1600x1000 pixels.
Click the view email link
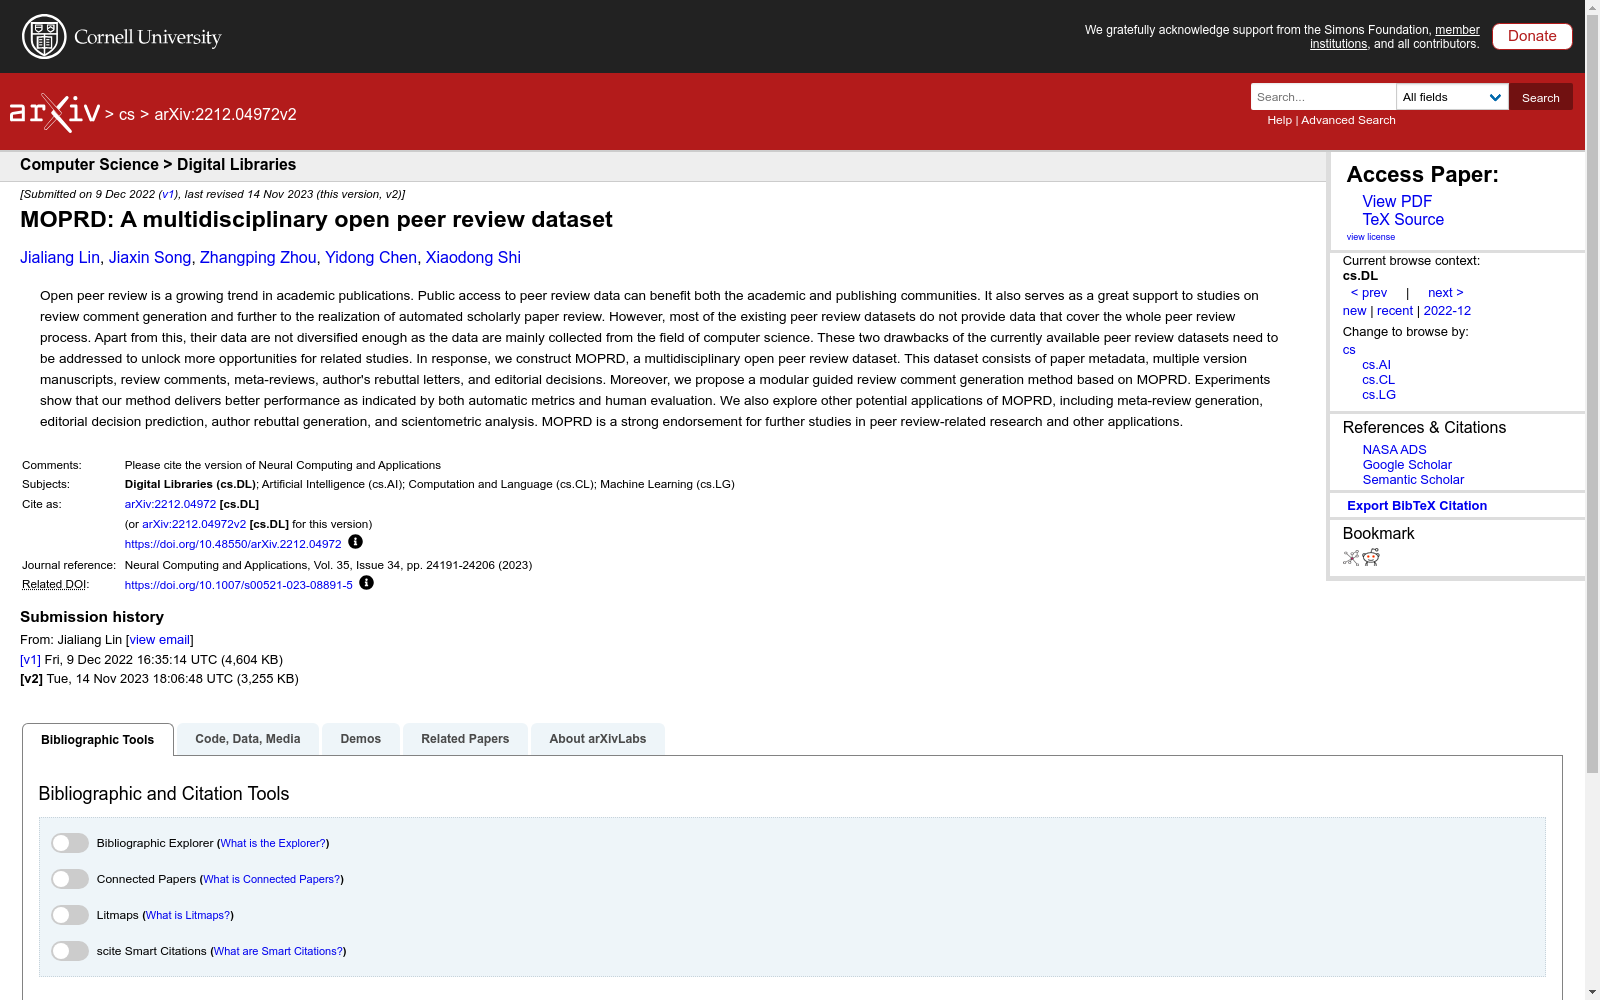[x=160, y=640]
